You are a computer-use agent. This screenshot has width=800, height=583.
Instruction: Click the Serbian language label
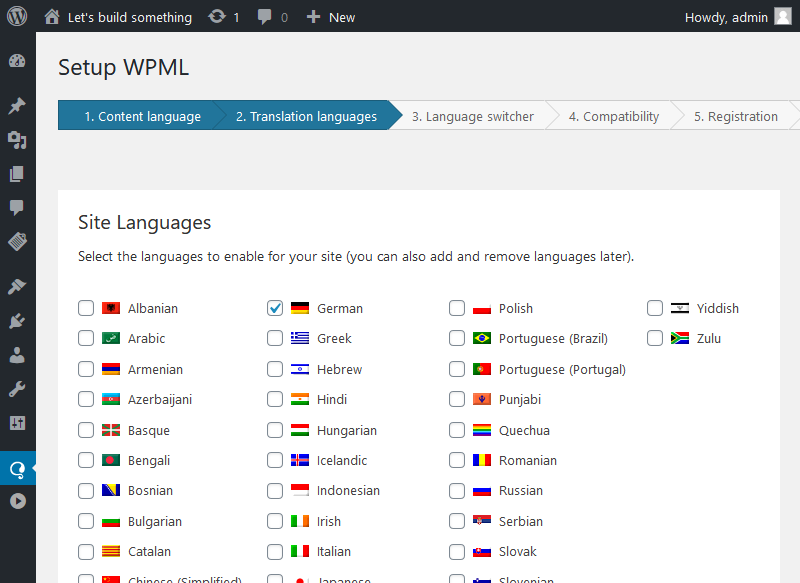click(521, 521)
